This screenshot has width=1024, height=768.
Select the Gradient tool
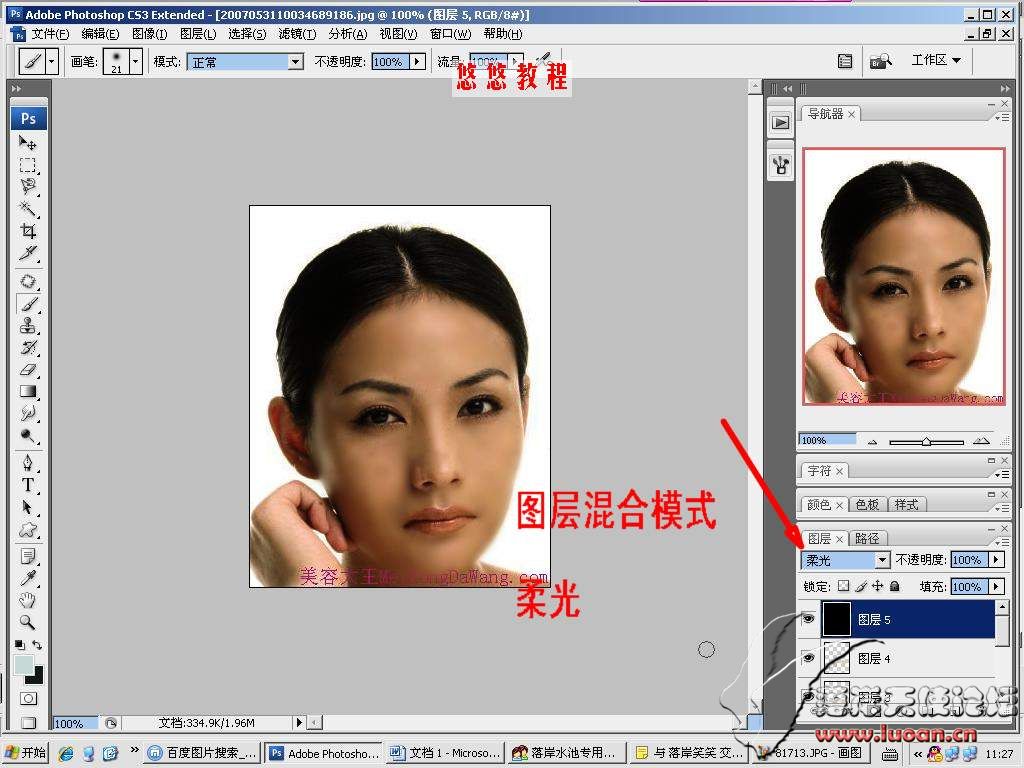point(27,391)
